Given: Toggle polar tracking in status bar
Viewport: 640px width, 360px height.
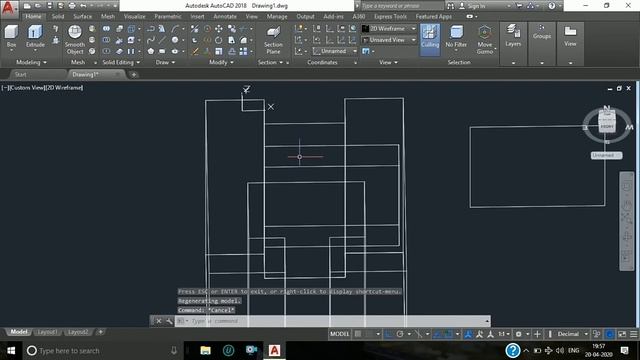Looking at the screenshot, I should point(400,334).
